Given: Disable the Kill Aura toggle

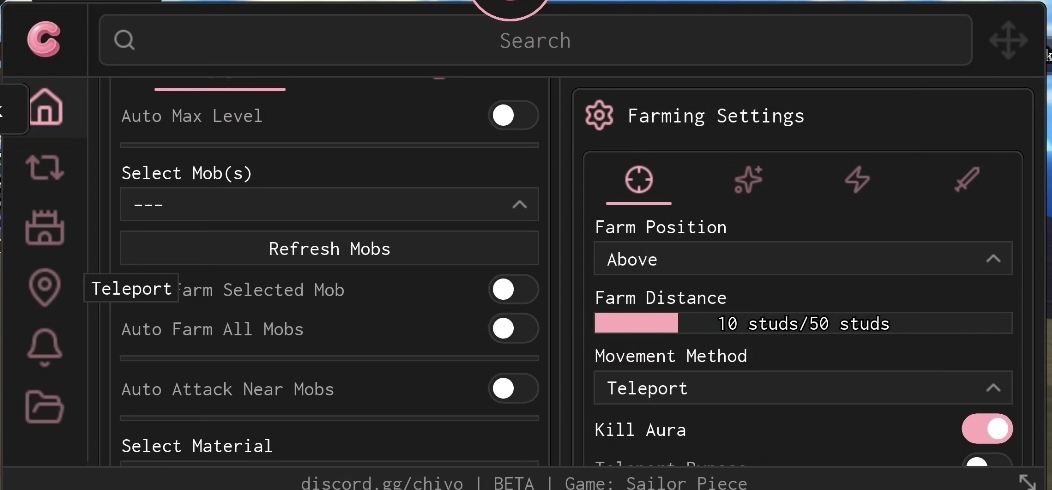Looking at the screenshot, I should point(987,430).
